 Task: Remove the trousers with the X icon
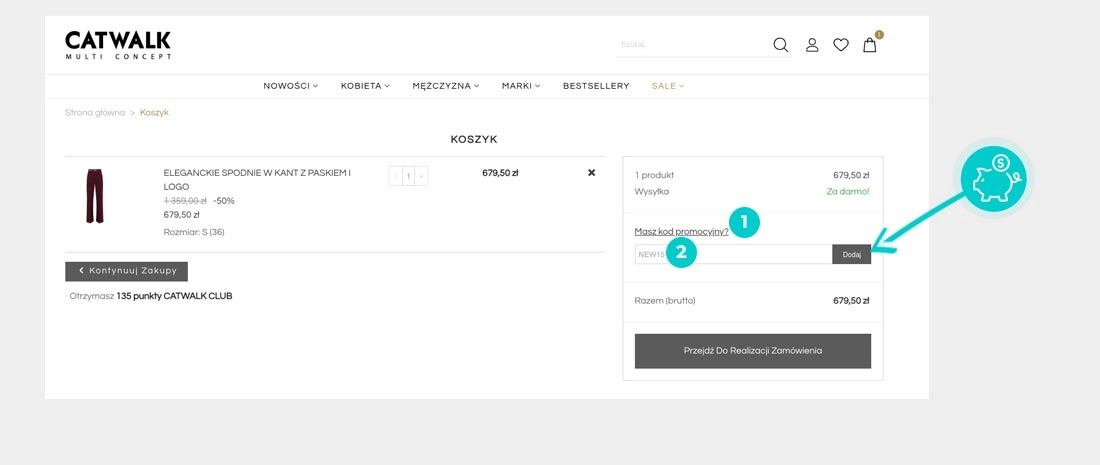pyautogui.click(x=591, y=173)
